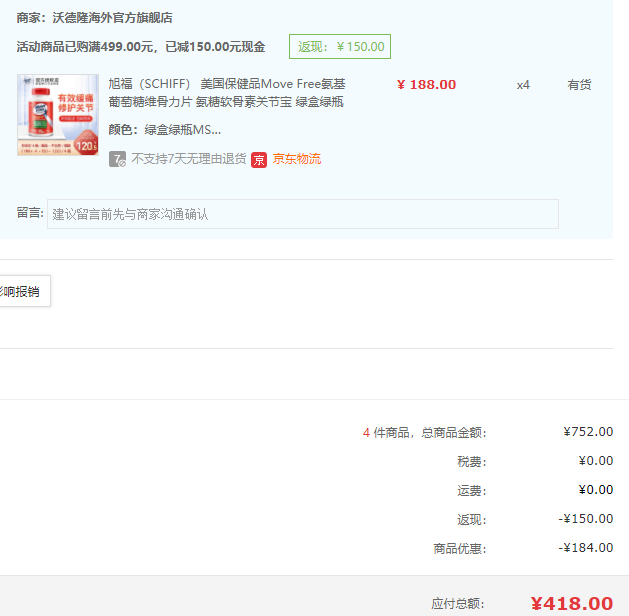
Task: Click the 京东物流 logistics link
Action: (x=295, y=159)
